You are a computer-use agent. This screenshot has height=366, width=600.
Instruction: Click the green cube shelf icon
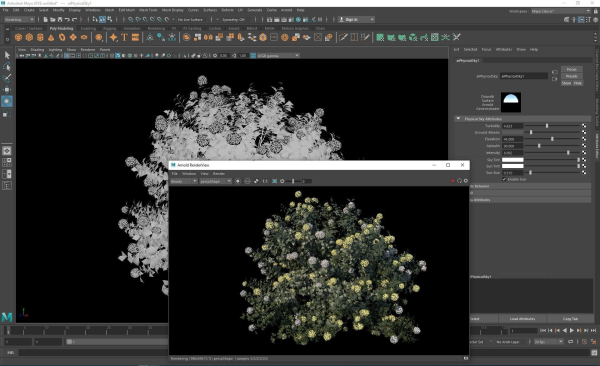[413, 38]
